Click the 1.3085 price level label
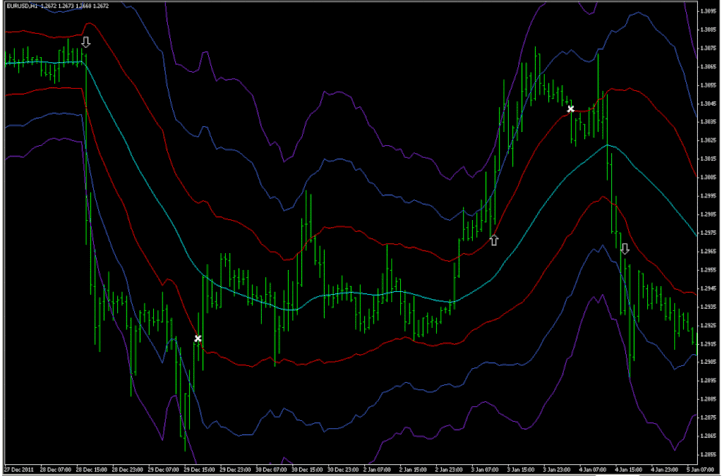Screen dimensions: 722x476 tap(709, 29)
